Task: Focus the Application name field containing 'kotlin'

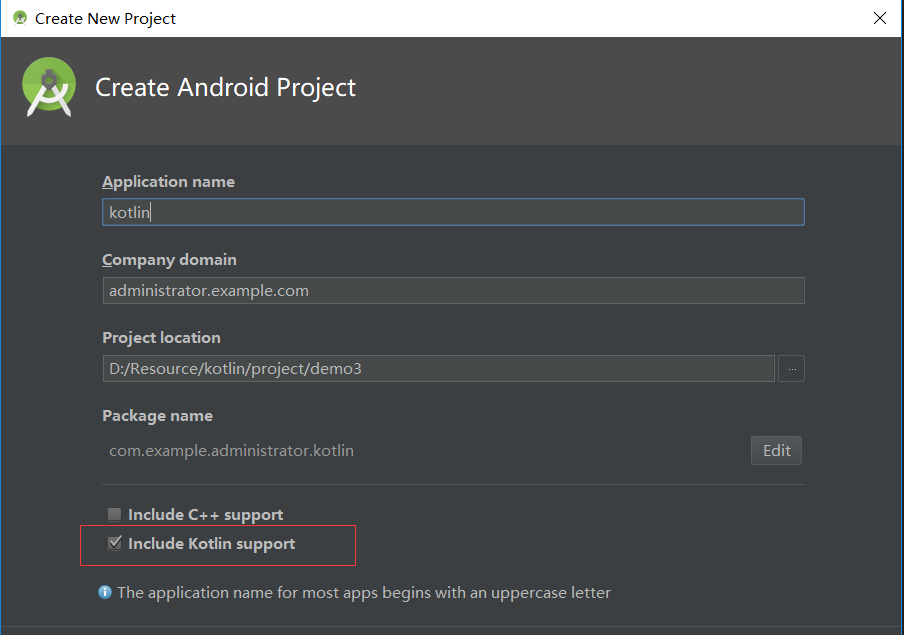Action: (x=453, y=212)
